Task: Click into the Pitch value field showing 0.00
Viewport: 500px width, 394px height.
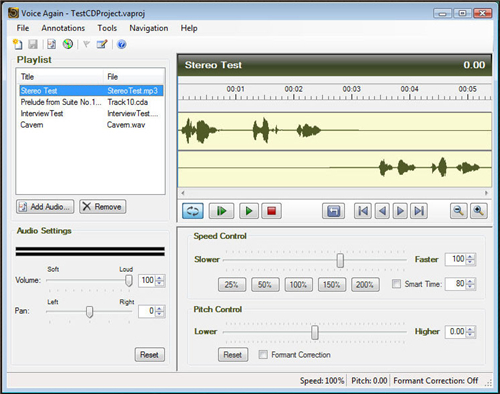Action: (456, 332)
